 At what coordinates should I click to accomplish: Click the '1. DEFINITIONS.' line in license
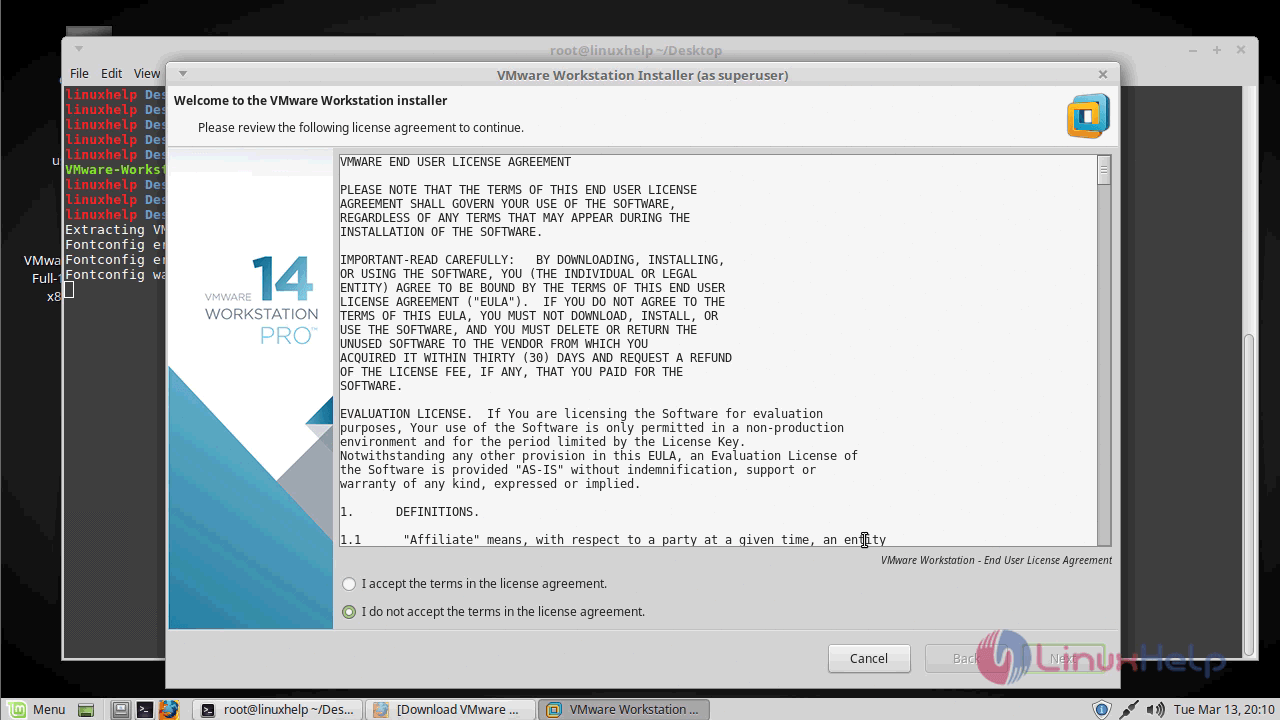click(409, 512)
